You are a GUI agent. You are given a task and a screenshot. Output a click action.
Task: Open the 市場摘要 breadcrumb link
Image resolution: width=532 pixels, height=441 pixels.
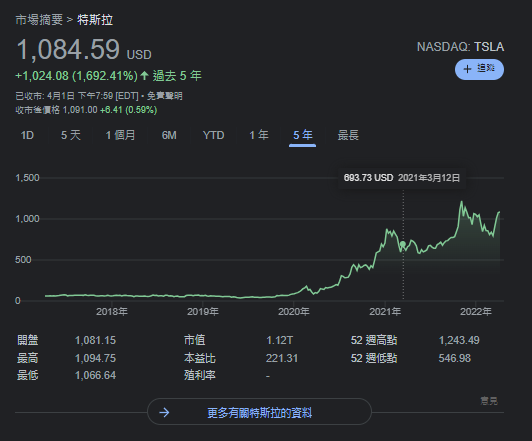[x=39, y=20]
